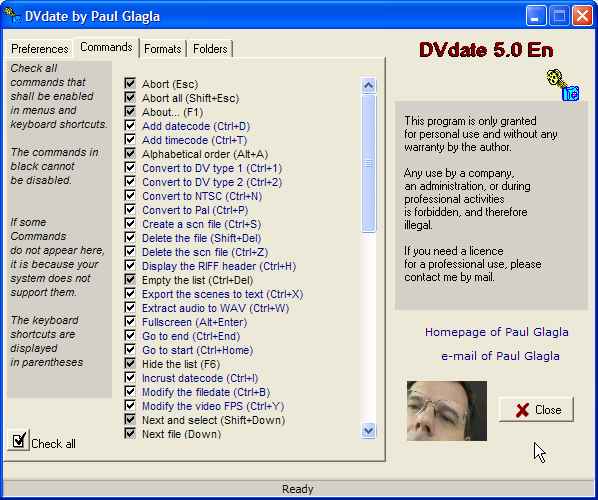The height and width of the screenshot is (500, 598).
Task: Uncheck Add timecode (Ctrl+T)
Action: click(130, 139)
